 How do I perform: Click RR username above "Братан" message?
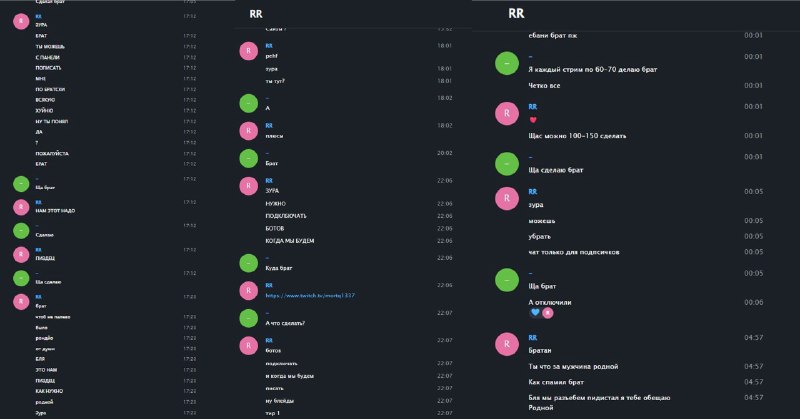pos(533,337)
